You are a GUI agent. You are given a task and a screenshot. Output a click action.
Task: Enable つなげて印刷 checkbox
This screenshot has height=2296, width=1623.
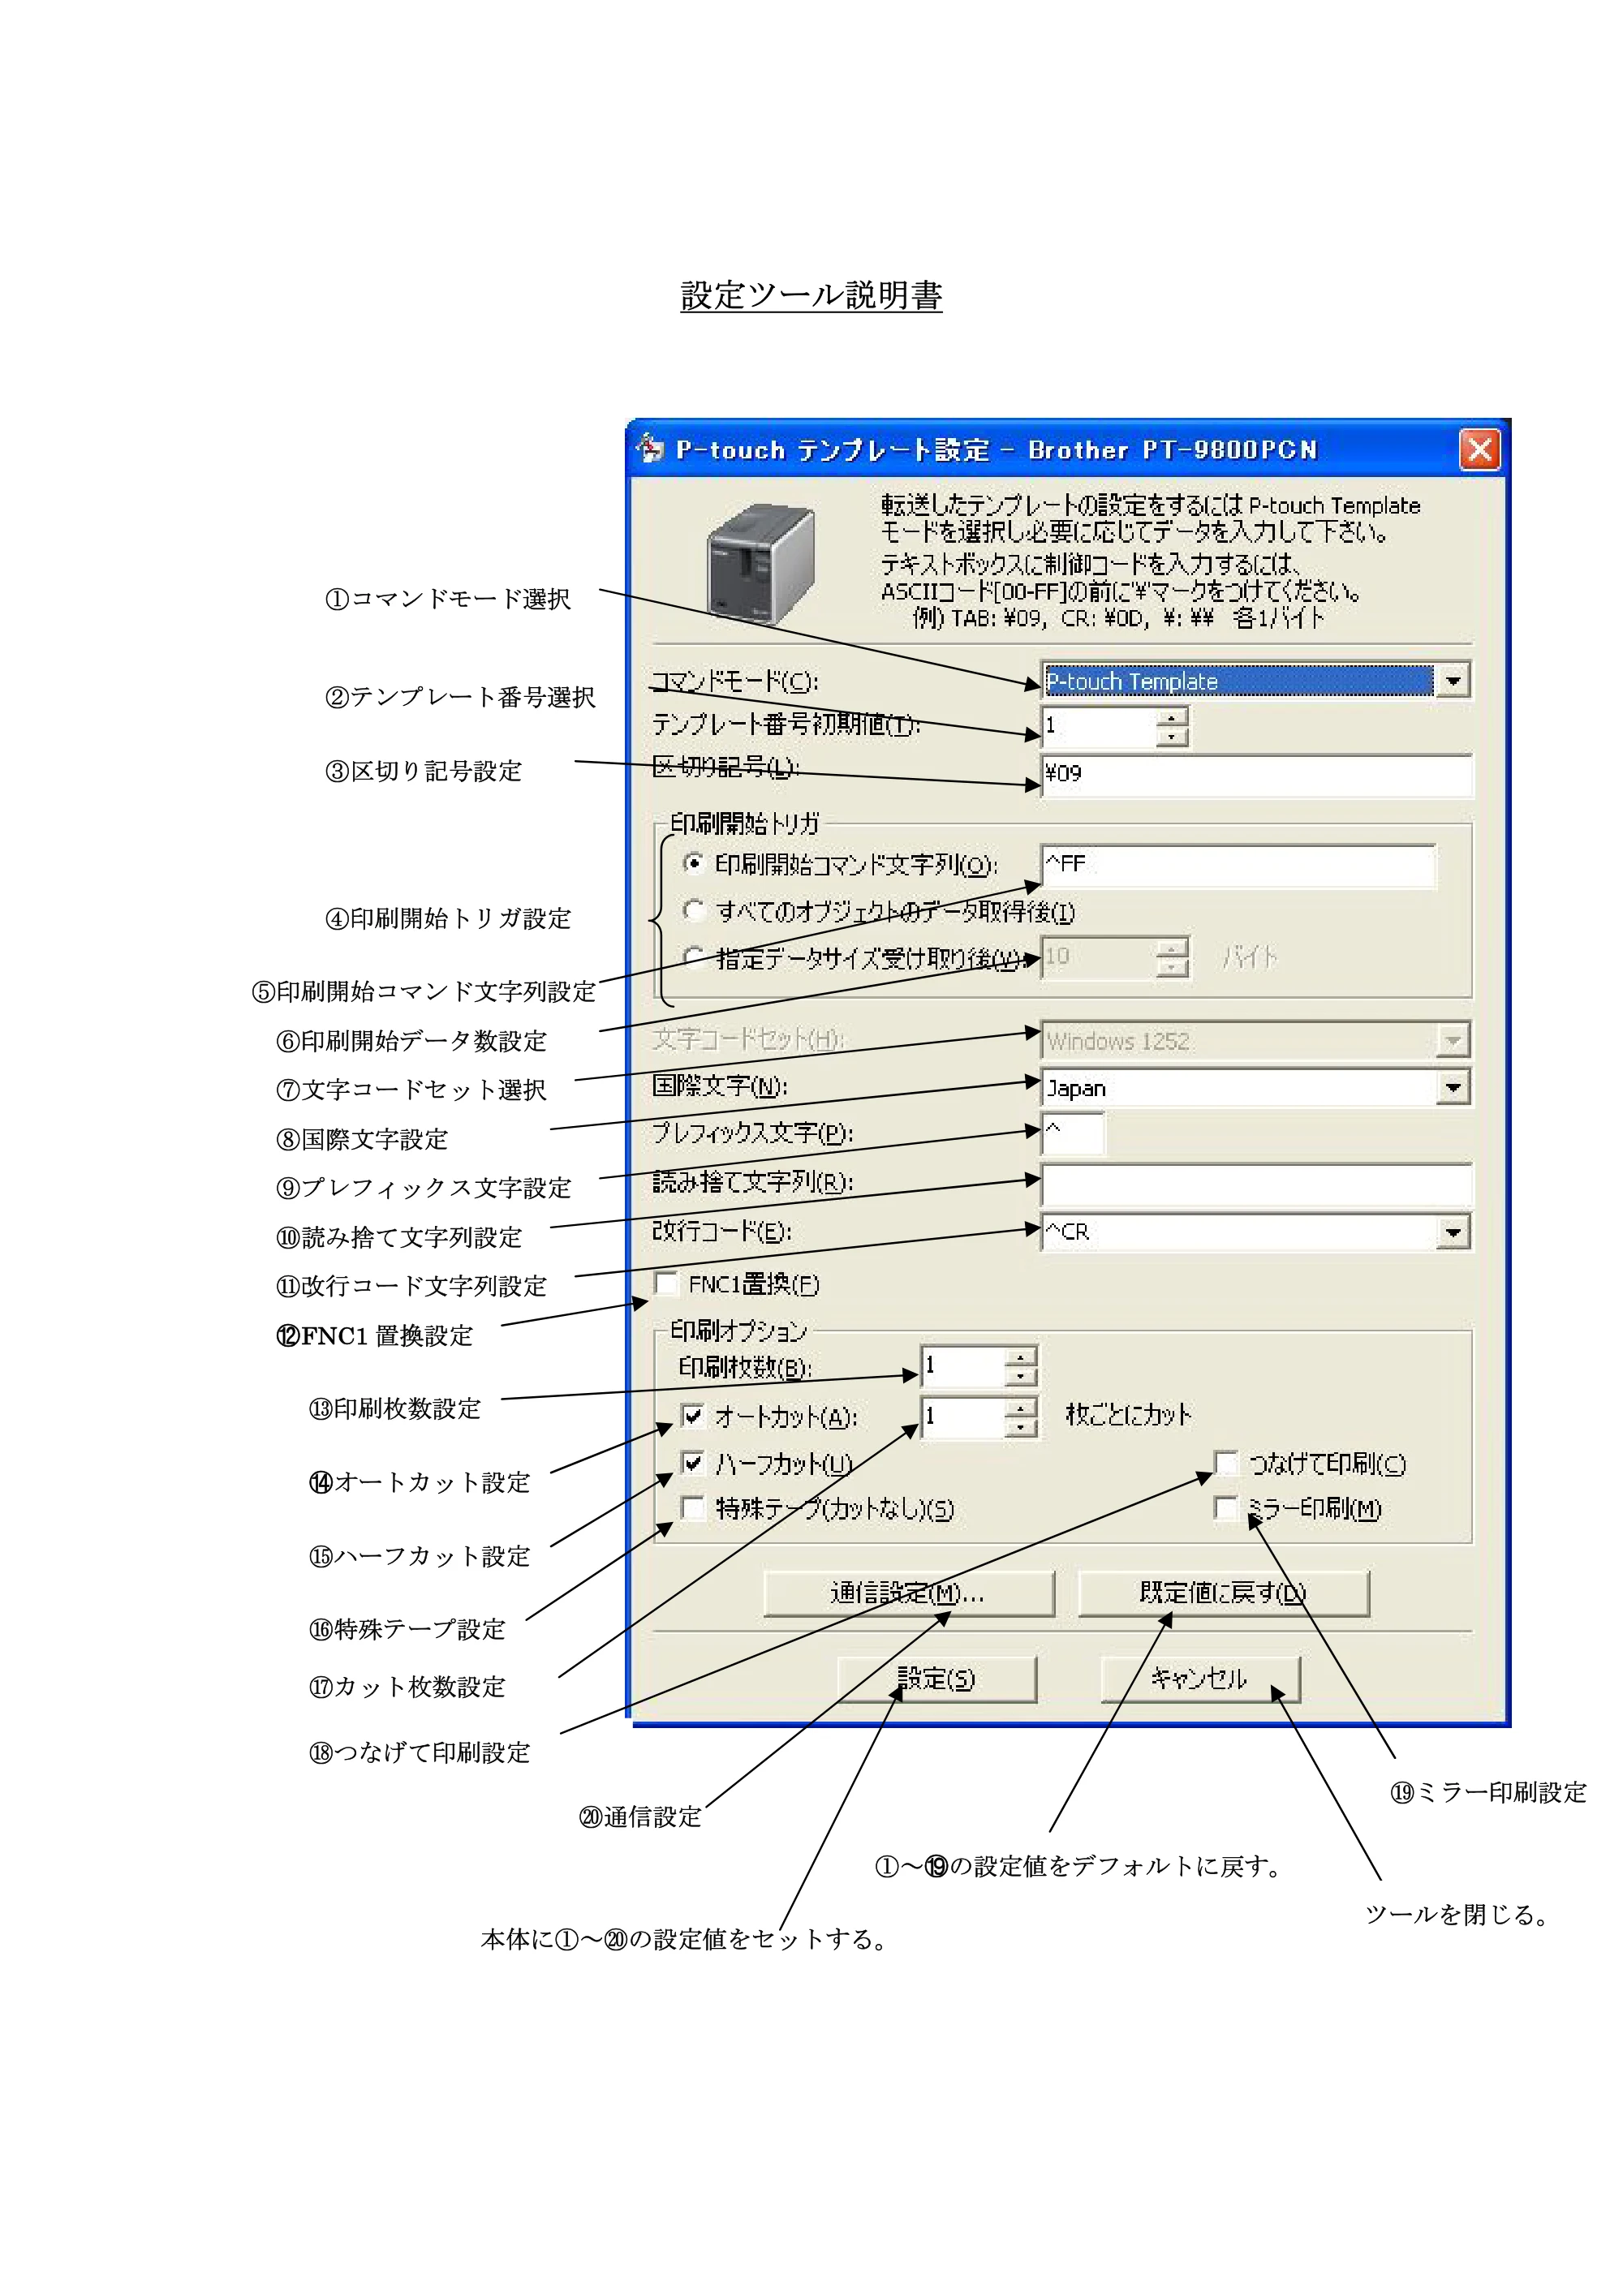1226,1463
